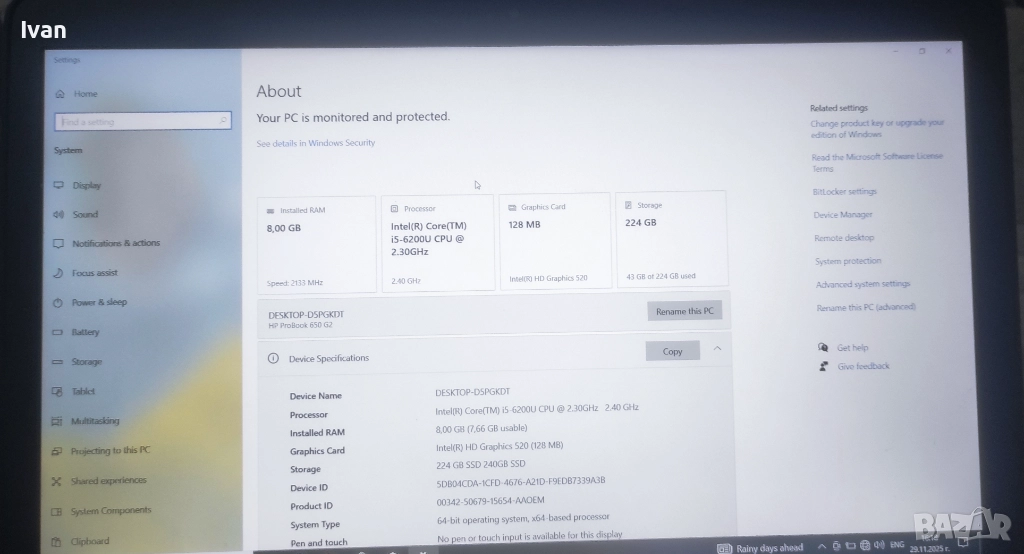Viewport: 1024px width, 554px height.
Task: Click the Rename this PC button
Action: click(x=684, y=311)
